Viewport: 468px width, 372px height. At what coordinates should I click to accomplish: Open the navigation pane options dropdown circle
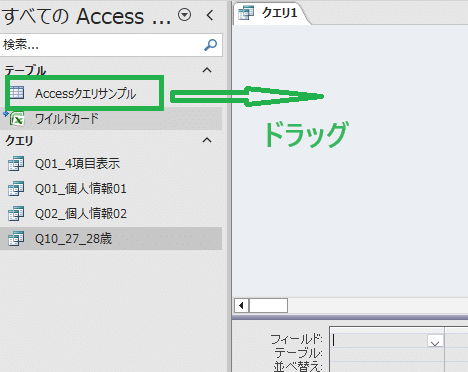[184, 15]
